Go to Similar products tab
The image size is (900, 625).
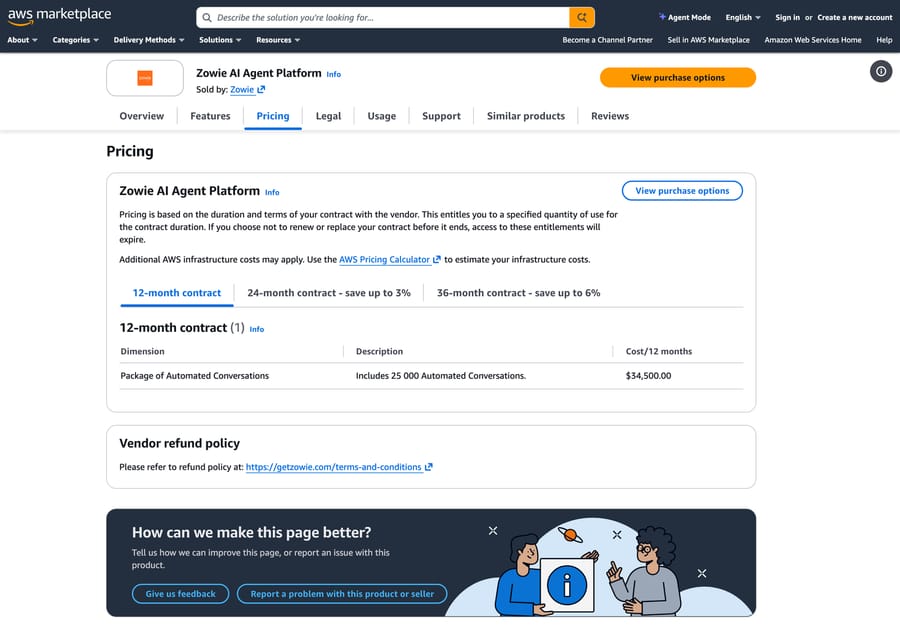[526, 116]
